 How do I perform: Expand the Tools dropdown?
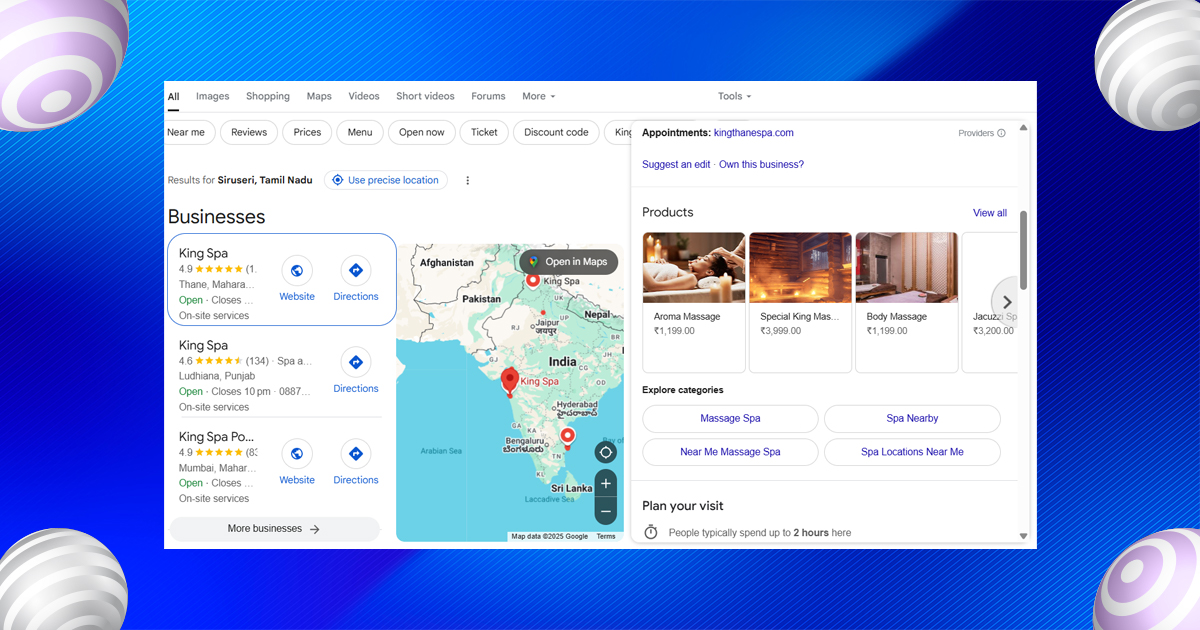pyautogui.click(x=734, y=96)
